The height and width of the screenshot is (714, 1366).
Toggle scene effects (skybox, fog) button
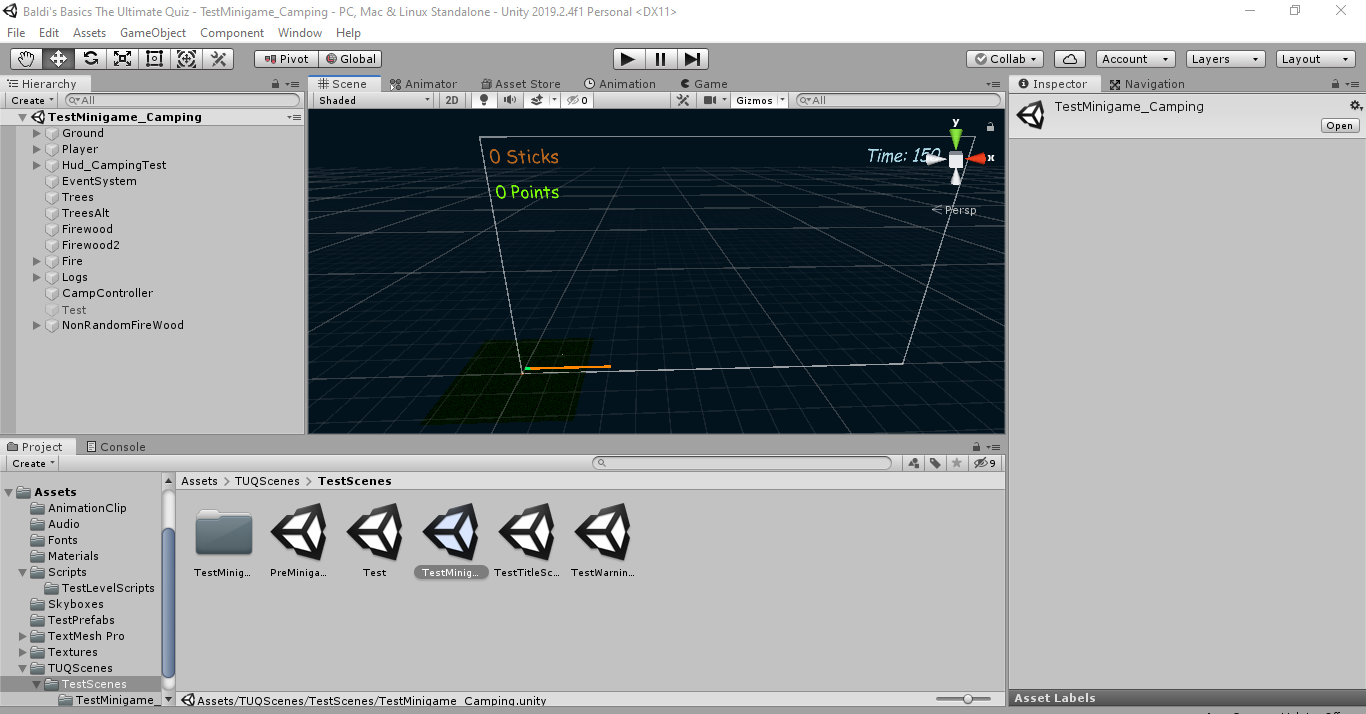(x=537, y=100)
